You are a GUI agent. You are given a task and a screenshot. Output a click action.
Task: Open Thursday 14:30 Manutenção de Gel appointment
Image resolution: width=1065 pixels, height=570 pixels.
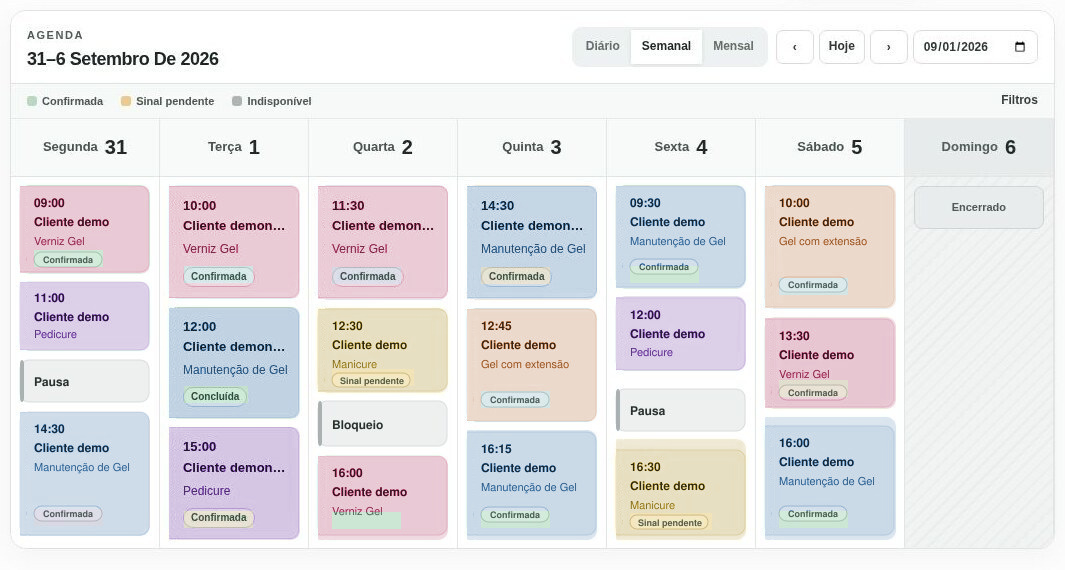[x=532, y=242]
